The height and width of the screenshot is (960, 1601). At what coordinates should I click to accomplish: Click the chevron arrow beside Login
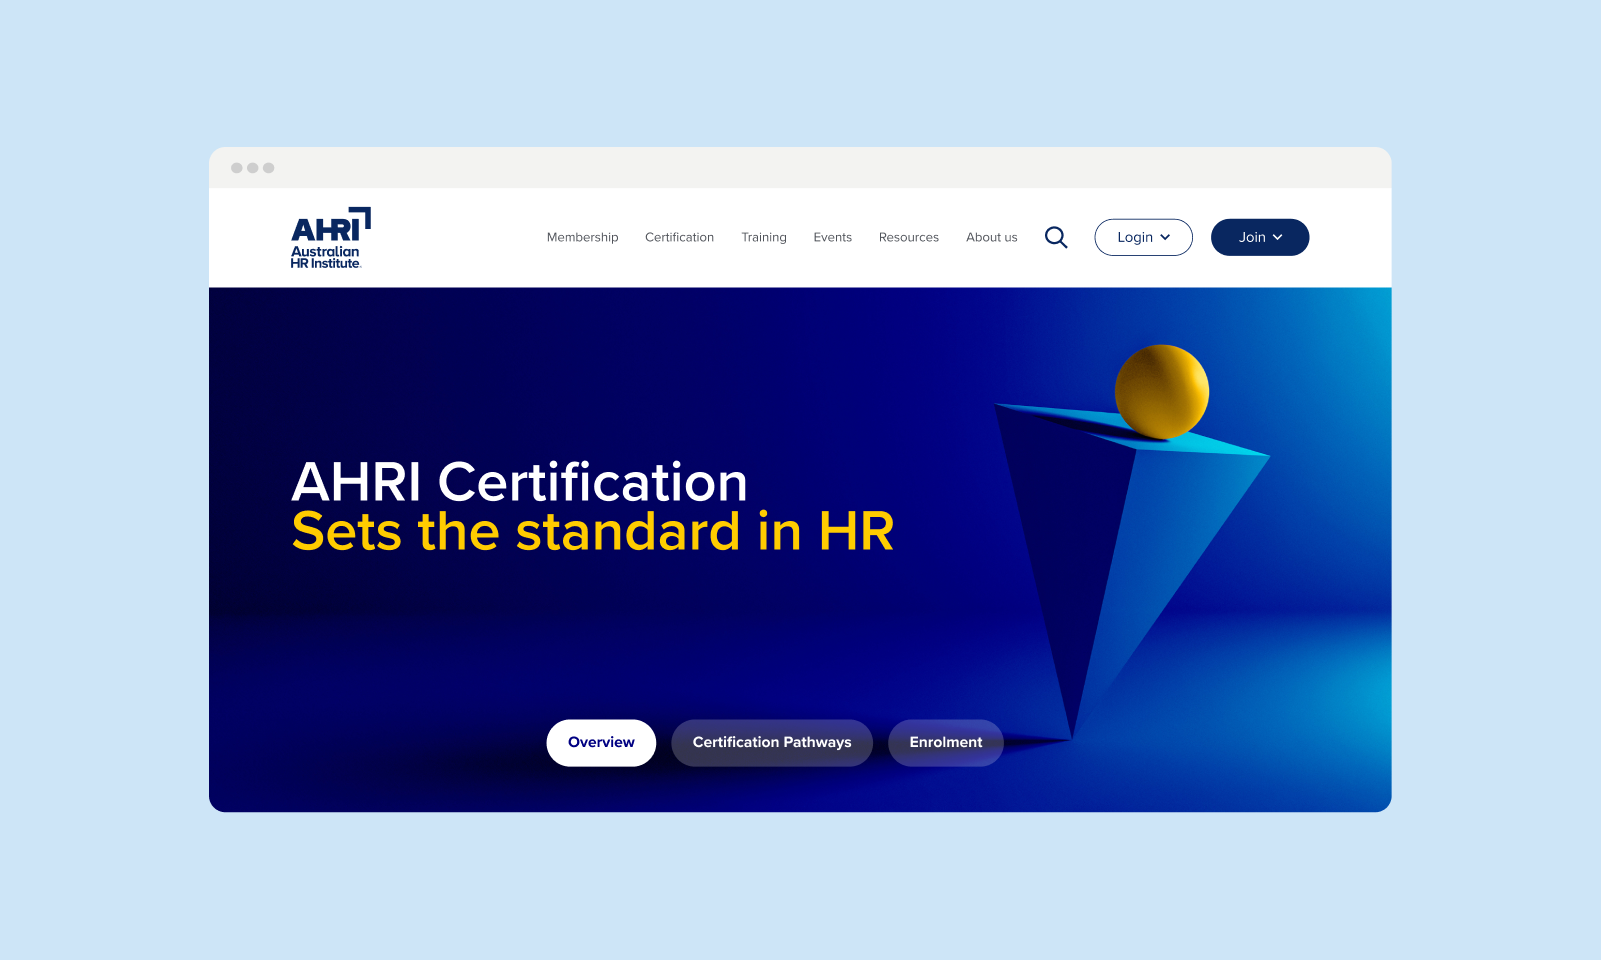coord(1165,237)
